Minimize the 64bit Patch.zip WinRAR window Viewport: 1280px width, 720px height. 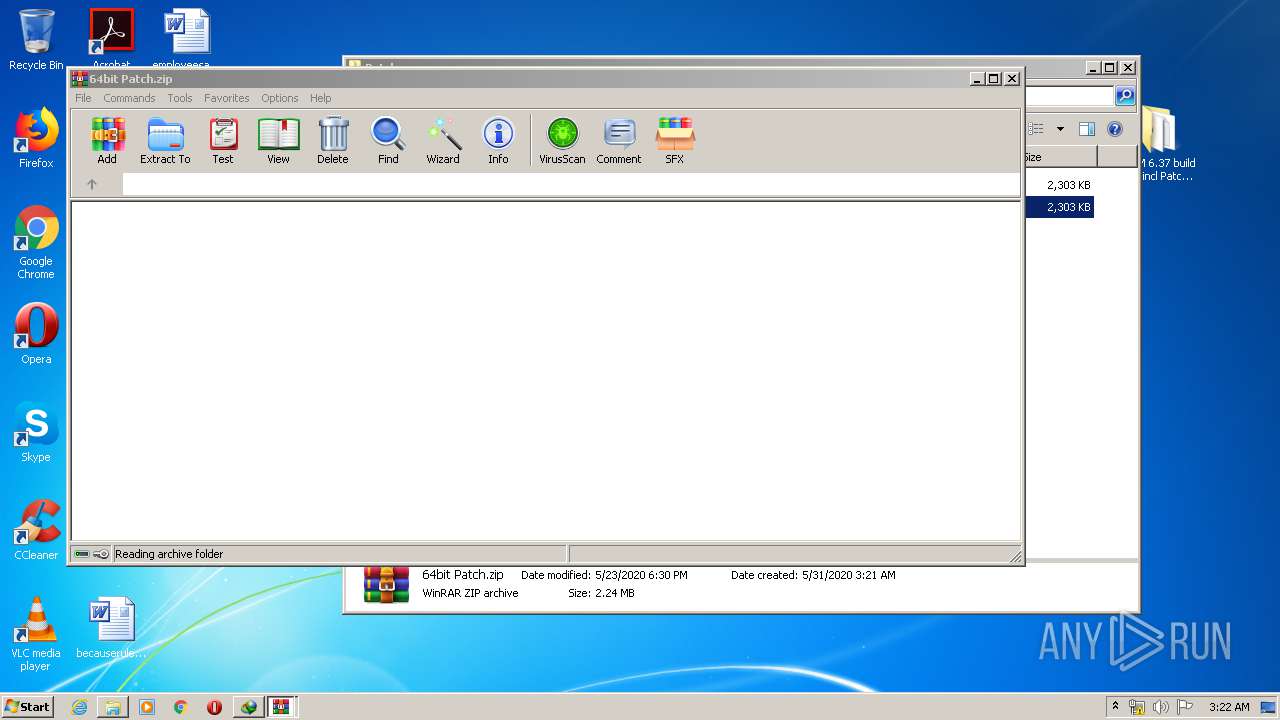(977, 79)
